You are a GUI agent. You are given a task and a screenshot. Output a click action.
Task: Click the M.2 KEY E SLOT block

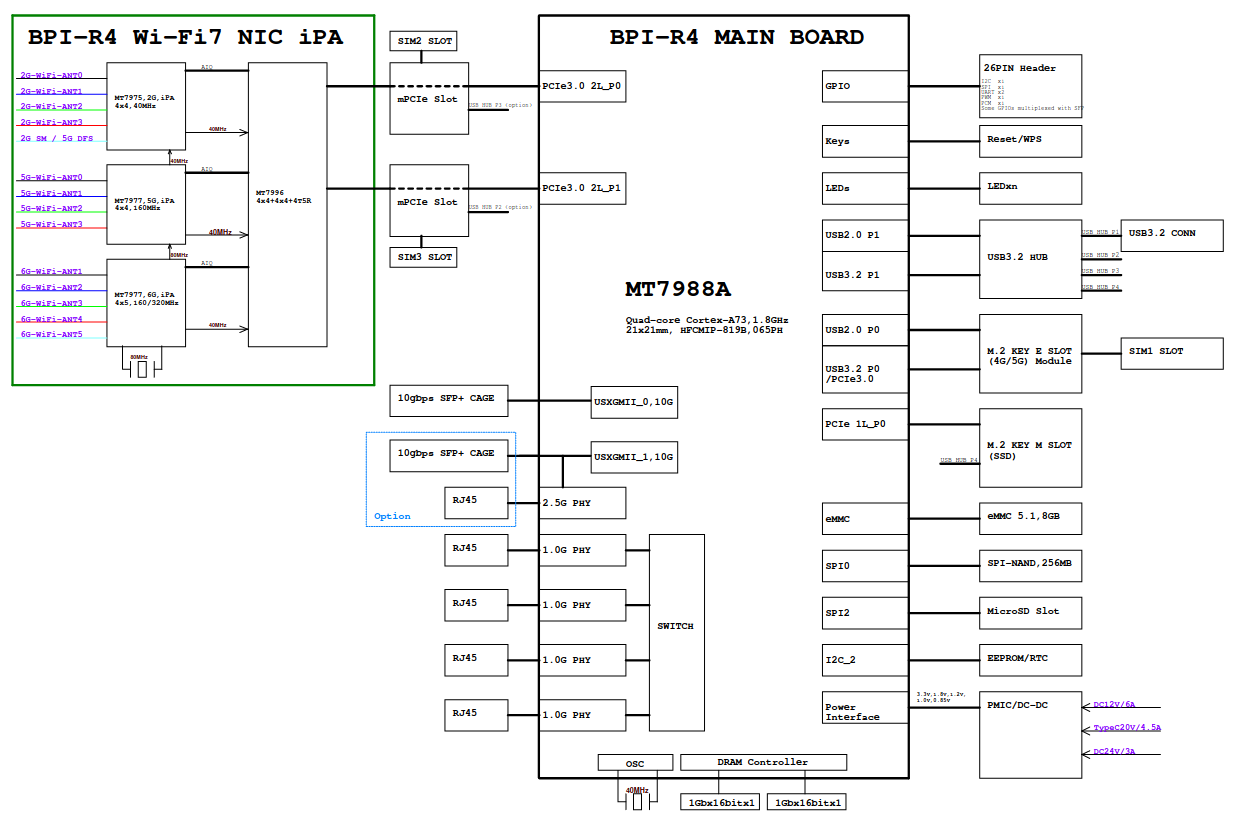pos(1030,354)
